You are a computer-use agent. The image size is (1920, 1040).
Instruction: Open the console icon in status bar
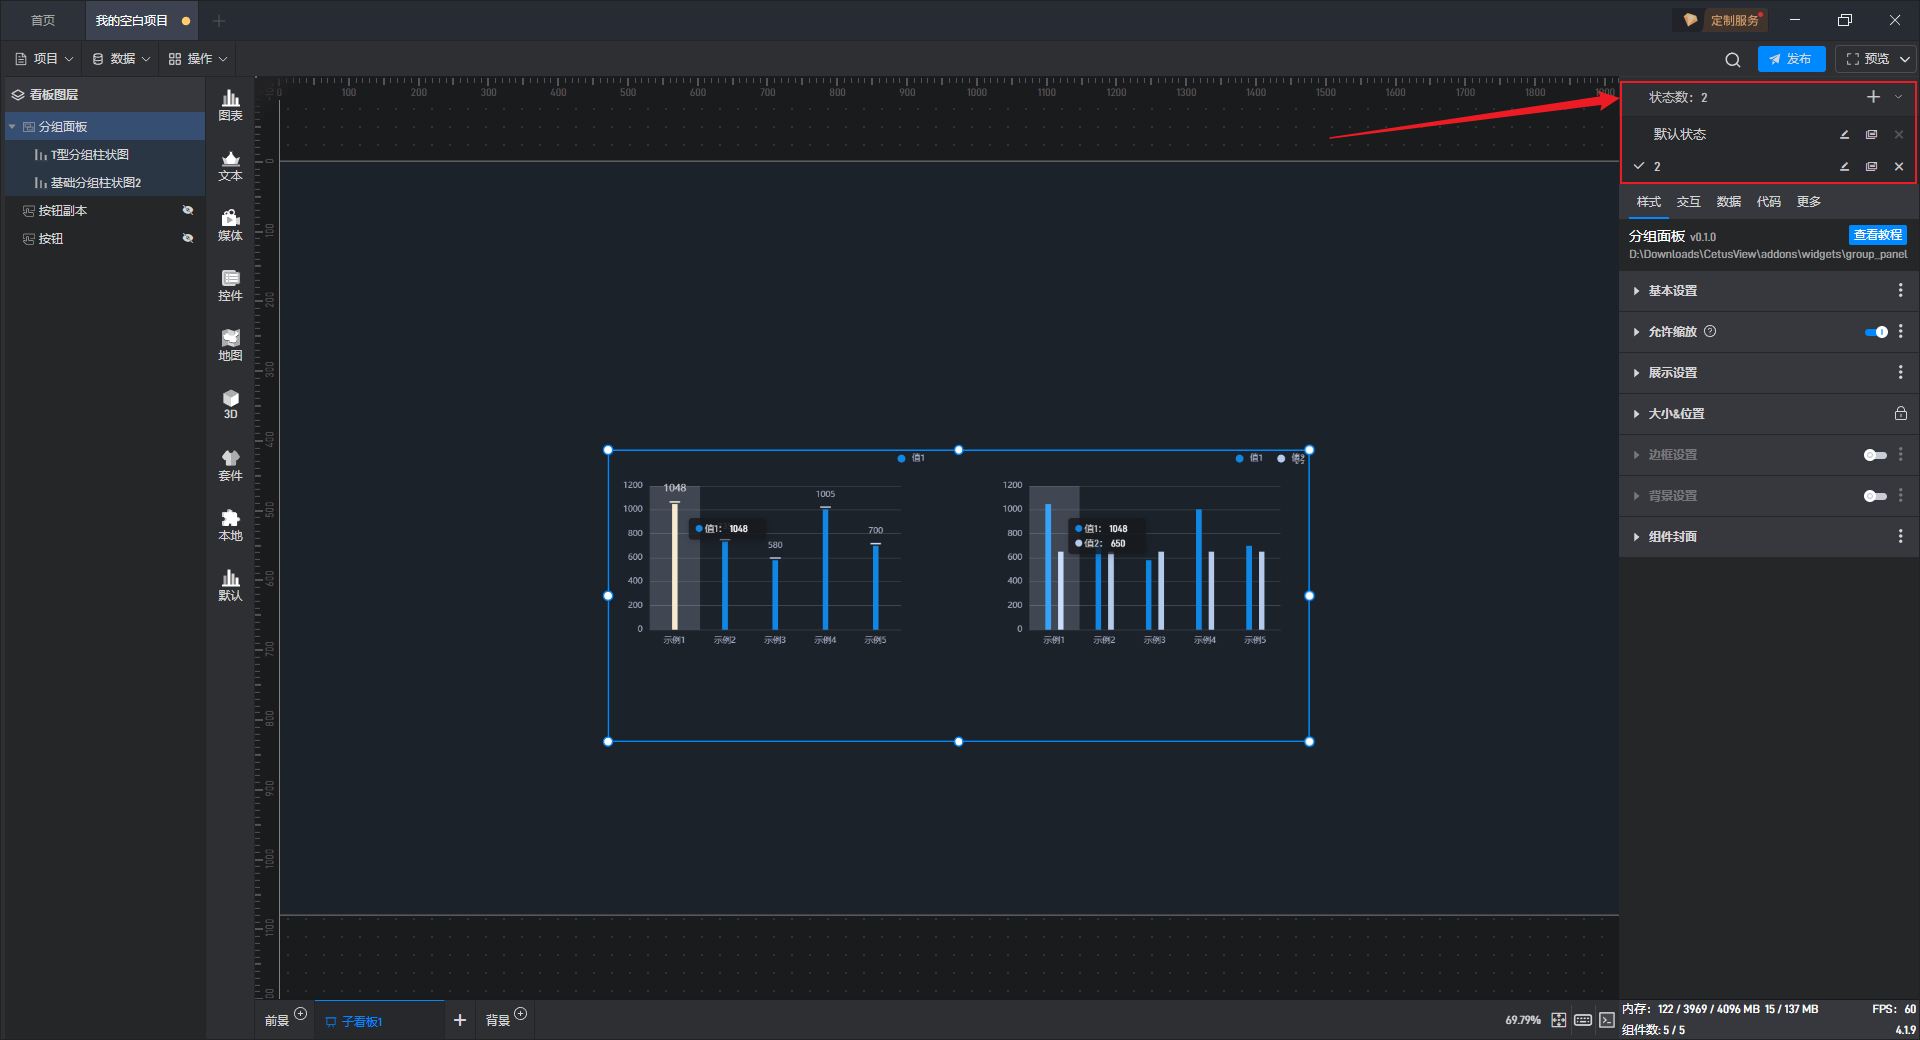pyautogui.click(x=1606, y=1020)
